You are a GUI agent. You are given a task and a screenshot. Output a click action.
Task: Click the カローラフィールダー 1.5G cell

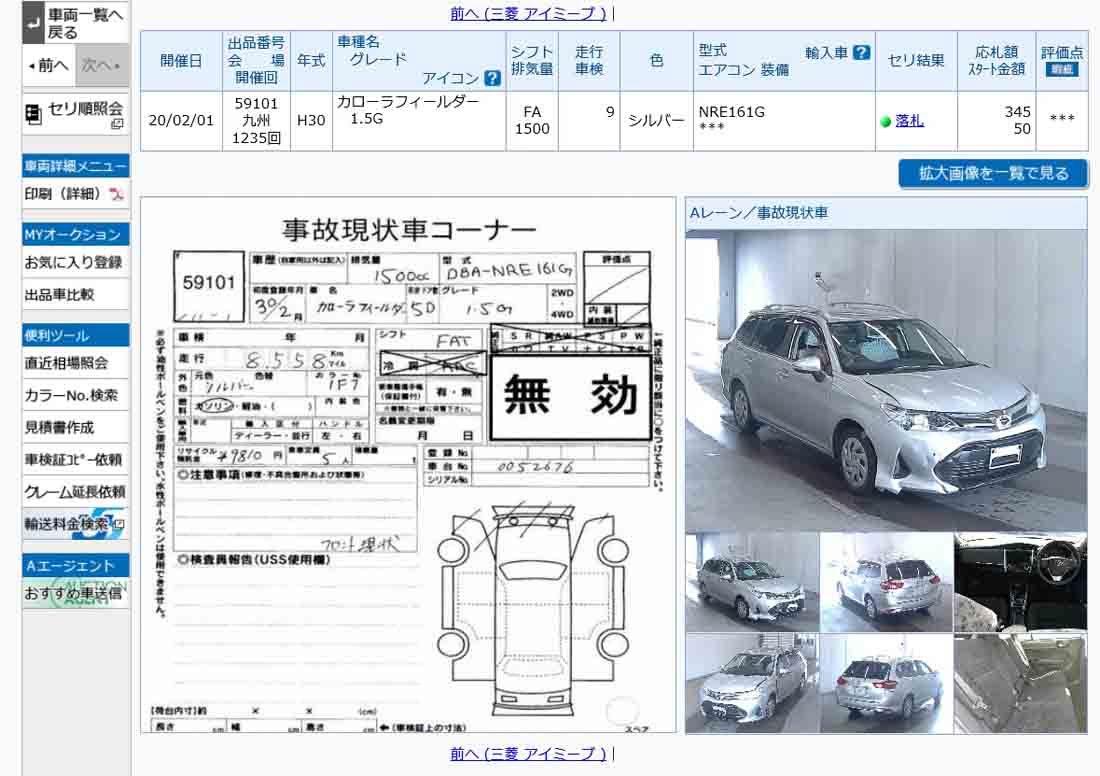419,121
